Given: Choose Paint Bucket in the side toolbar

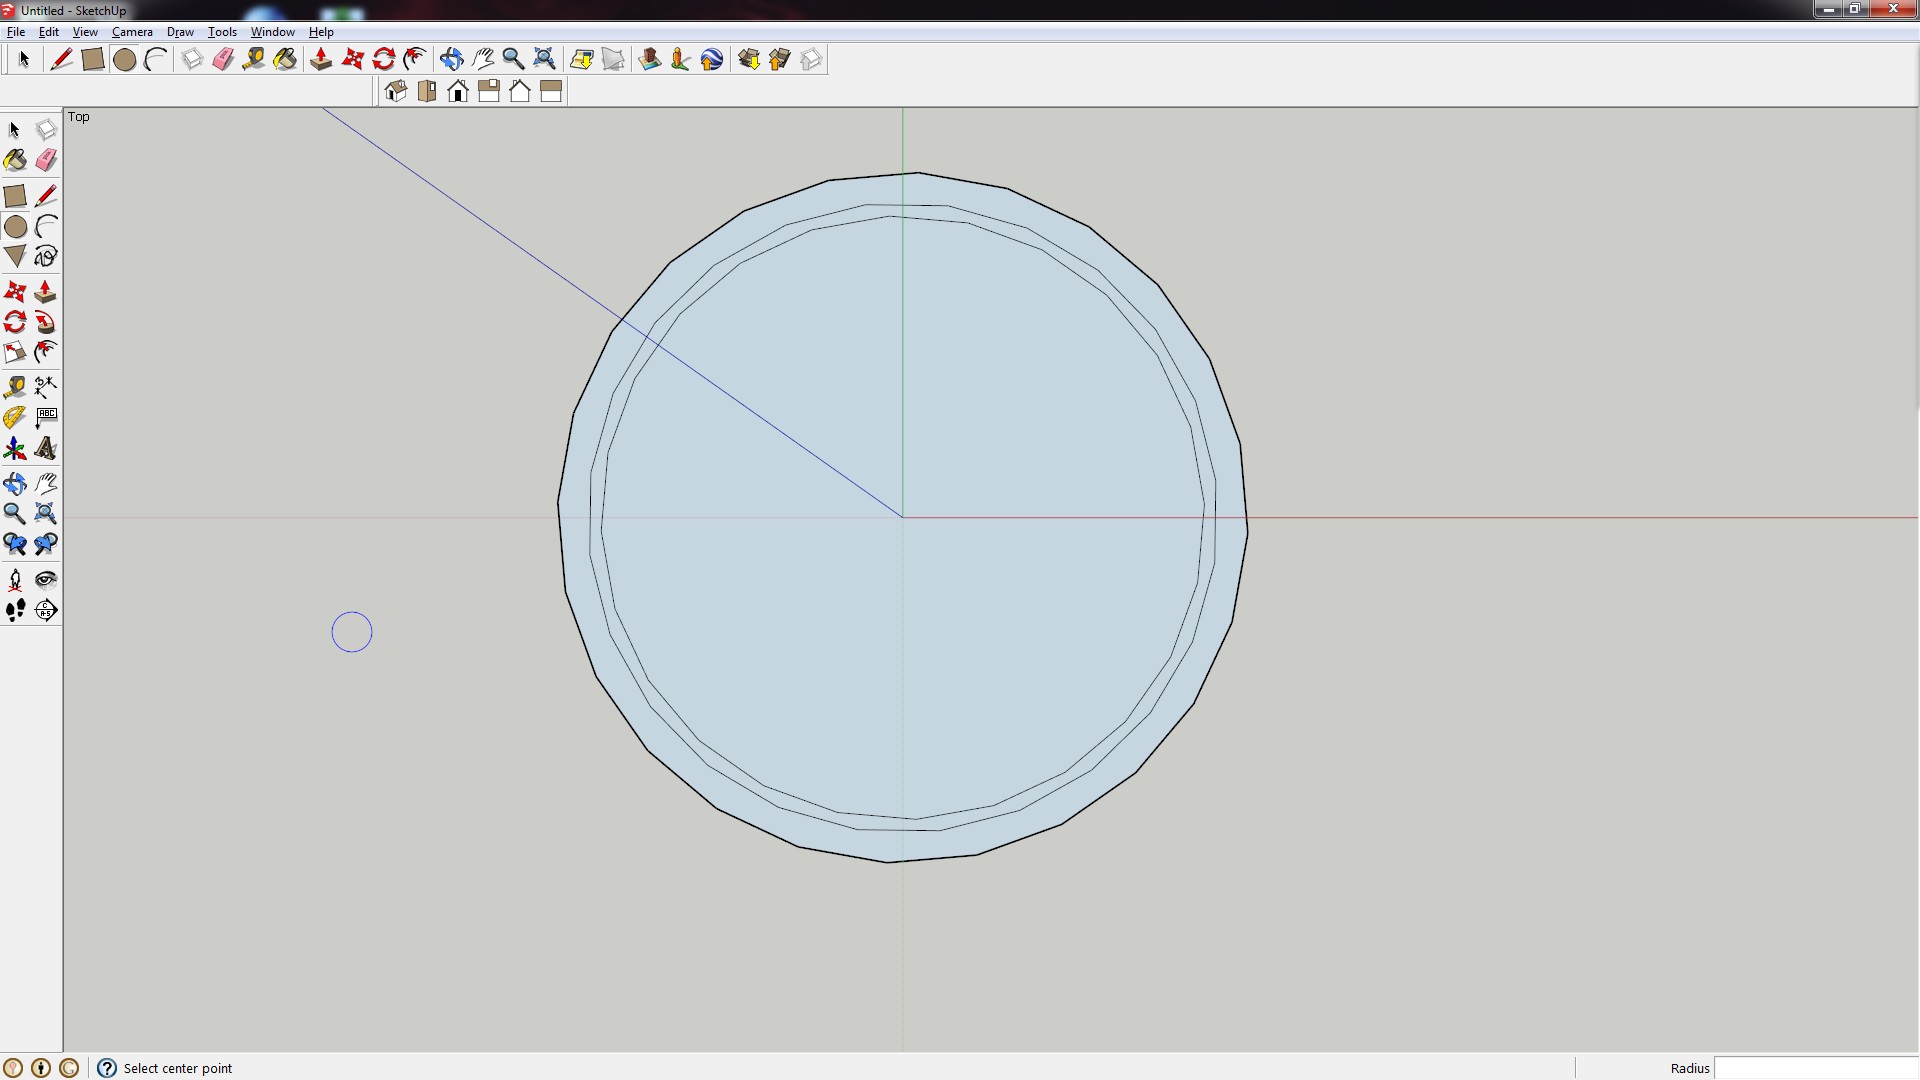Looking at the screenshot, I should pos(15,160).
